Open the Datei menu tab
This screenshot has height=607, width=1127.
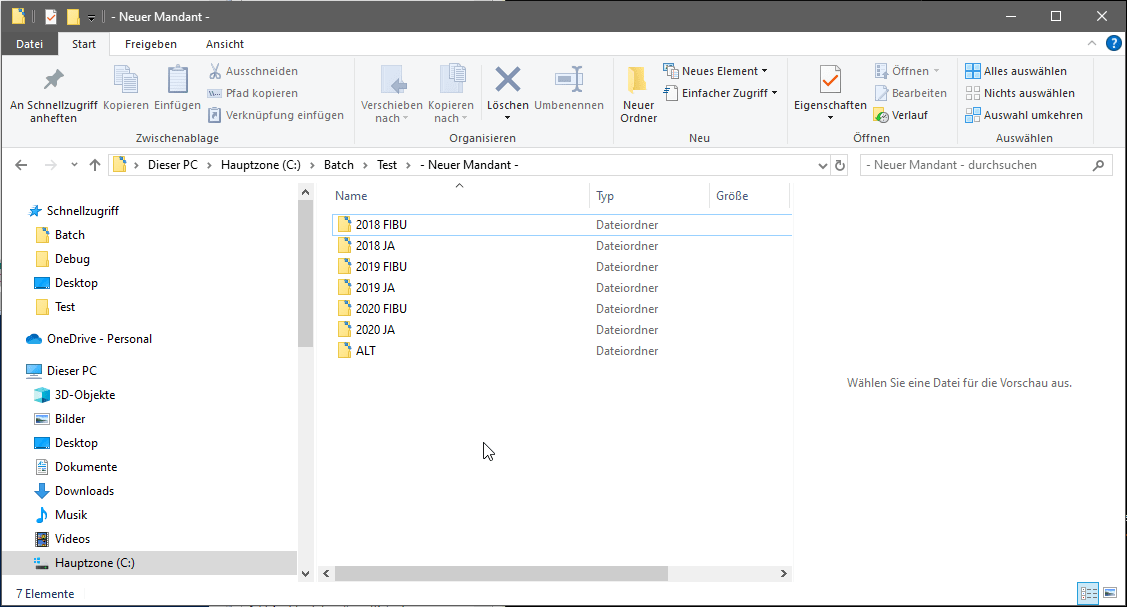pos(30,44)
